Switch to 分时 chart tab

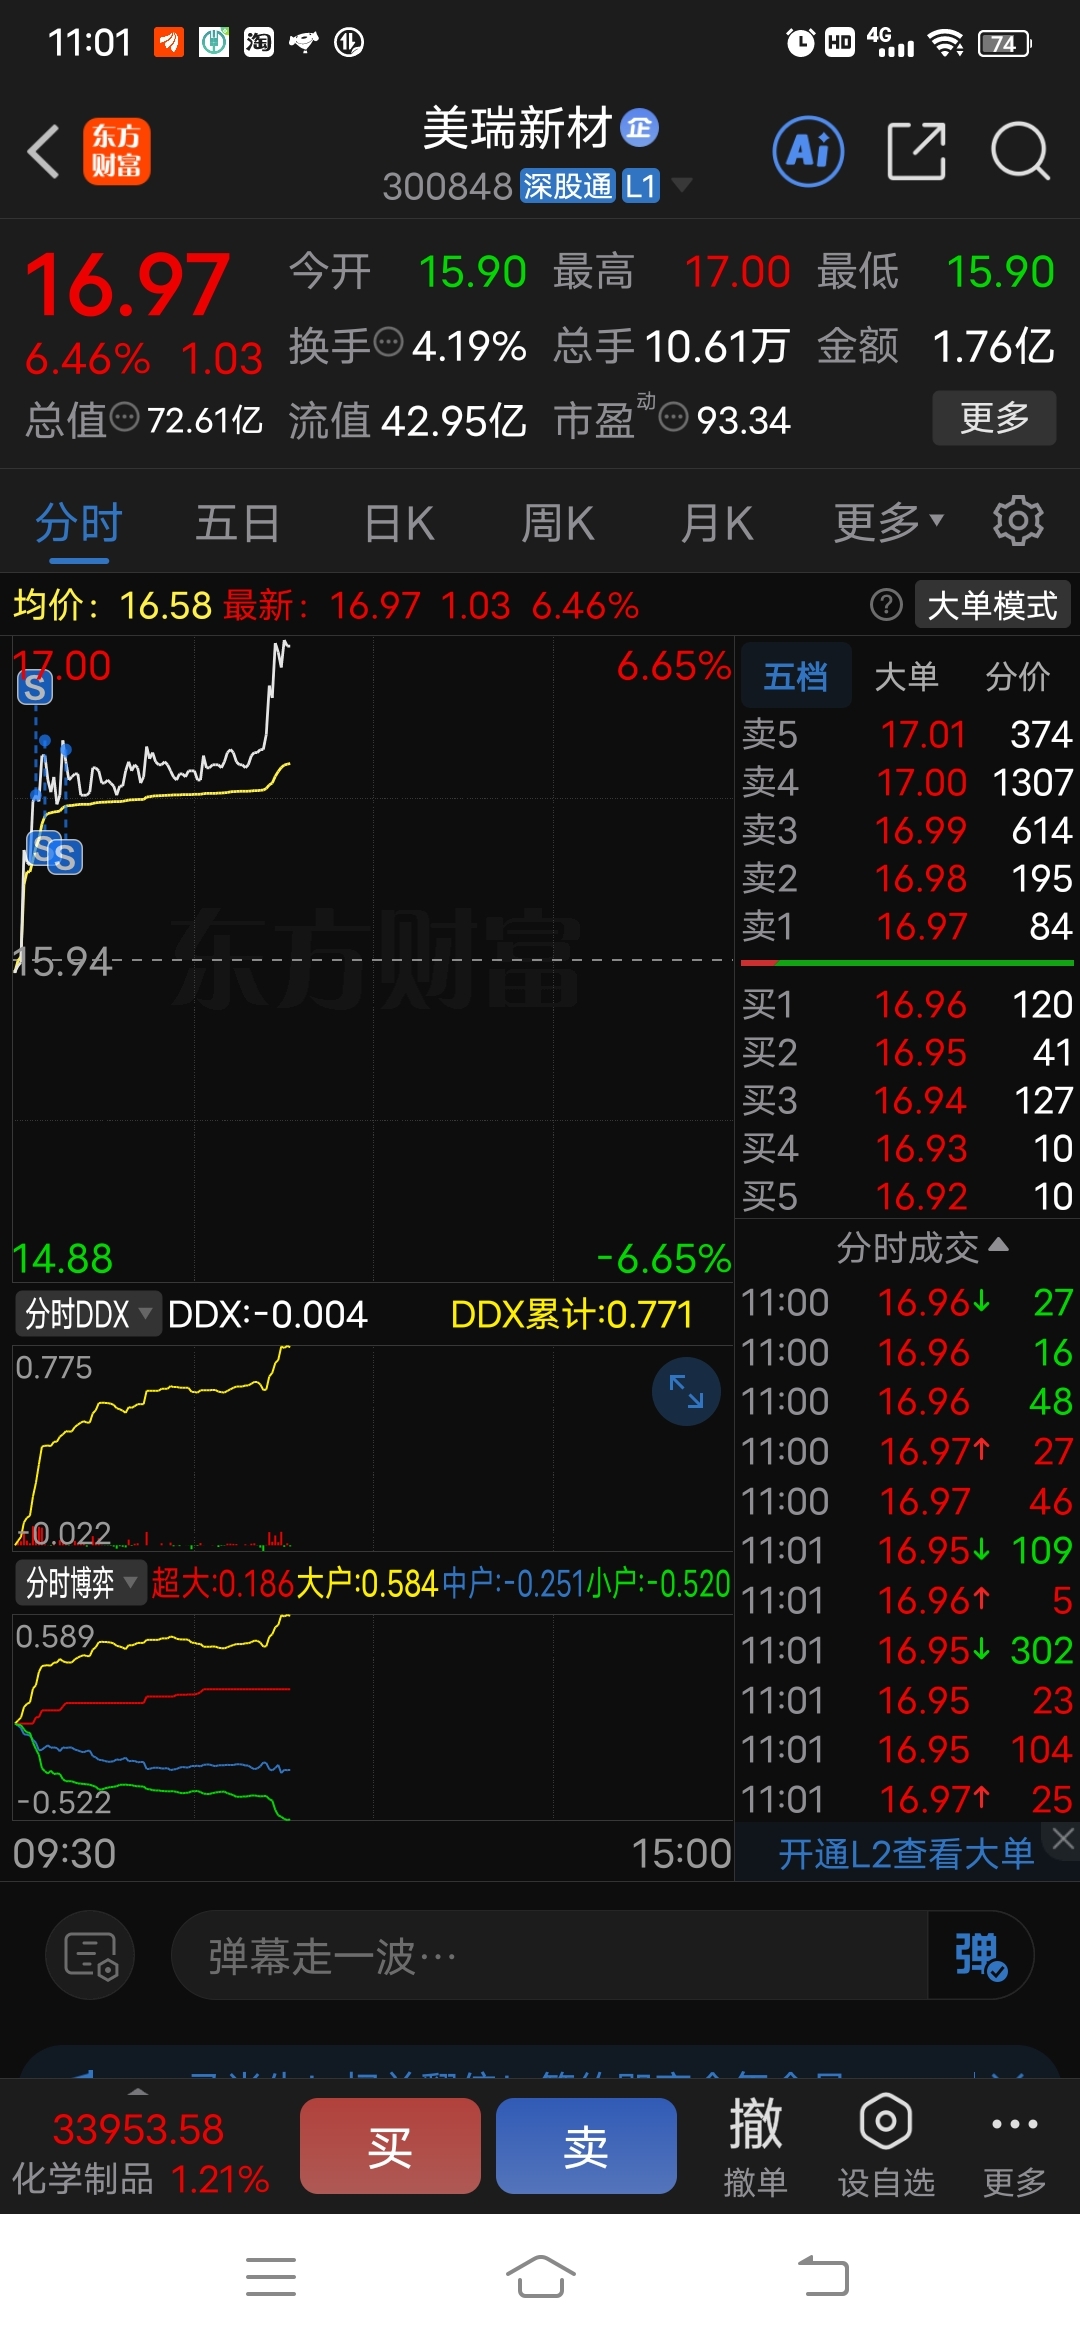79,522
